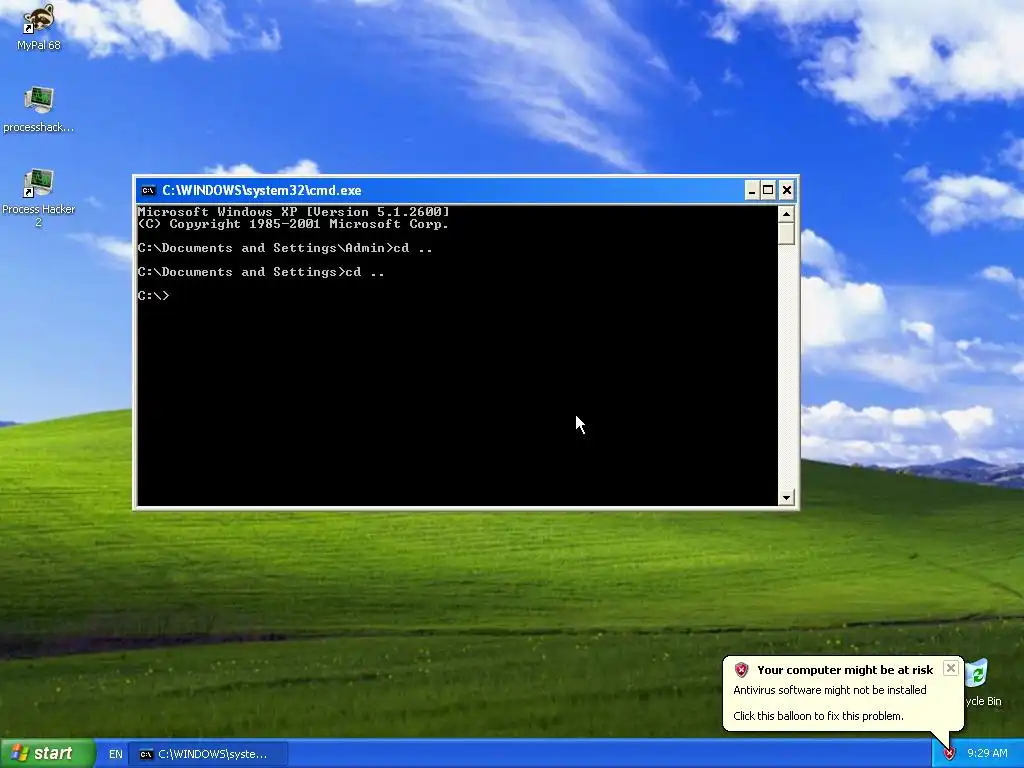Select the C:\WINDOWS\syste... taskbar button
The image size is (1024, 768).
click(x=208, y=754)
